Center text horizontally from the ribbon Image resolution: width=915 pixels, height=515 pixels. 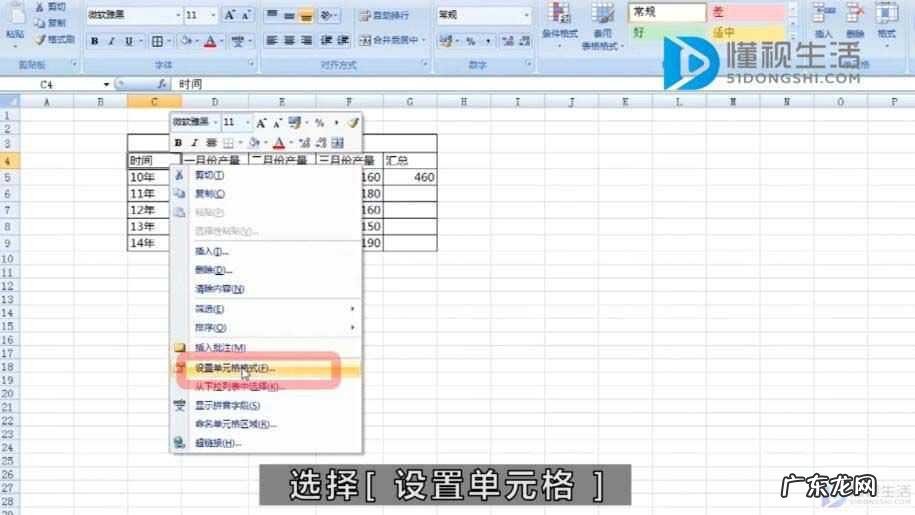click(289, 40)
